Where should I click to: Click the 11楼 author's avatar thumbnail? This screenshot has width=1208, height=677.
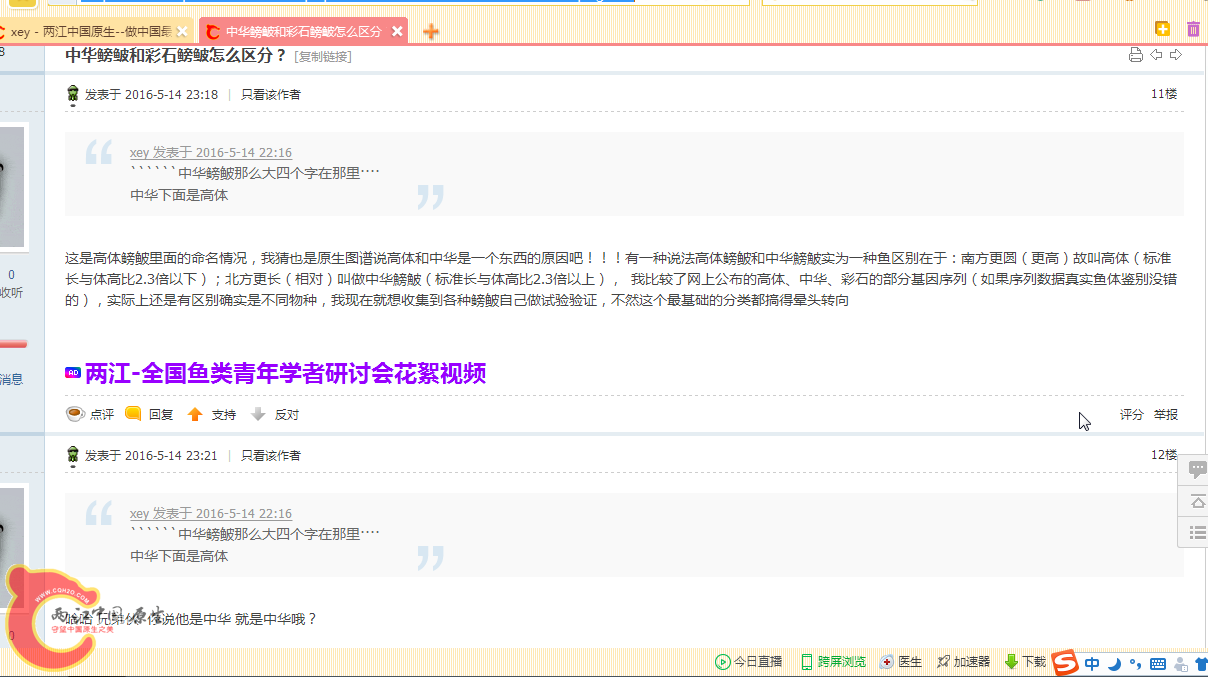pos(12,186)
